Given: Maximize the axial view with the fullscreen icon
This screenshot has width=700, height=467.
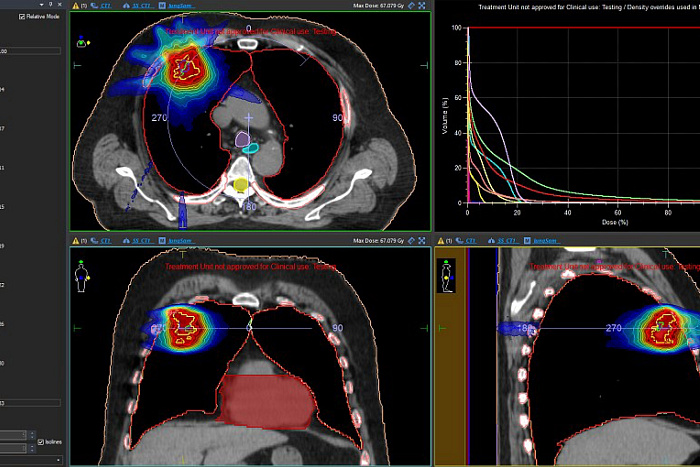Looking at the screenshot, I should (422, 6).
